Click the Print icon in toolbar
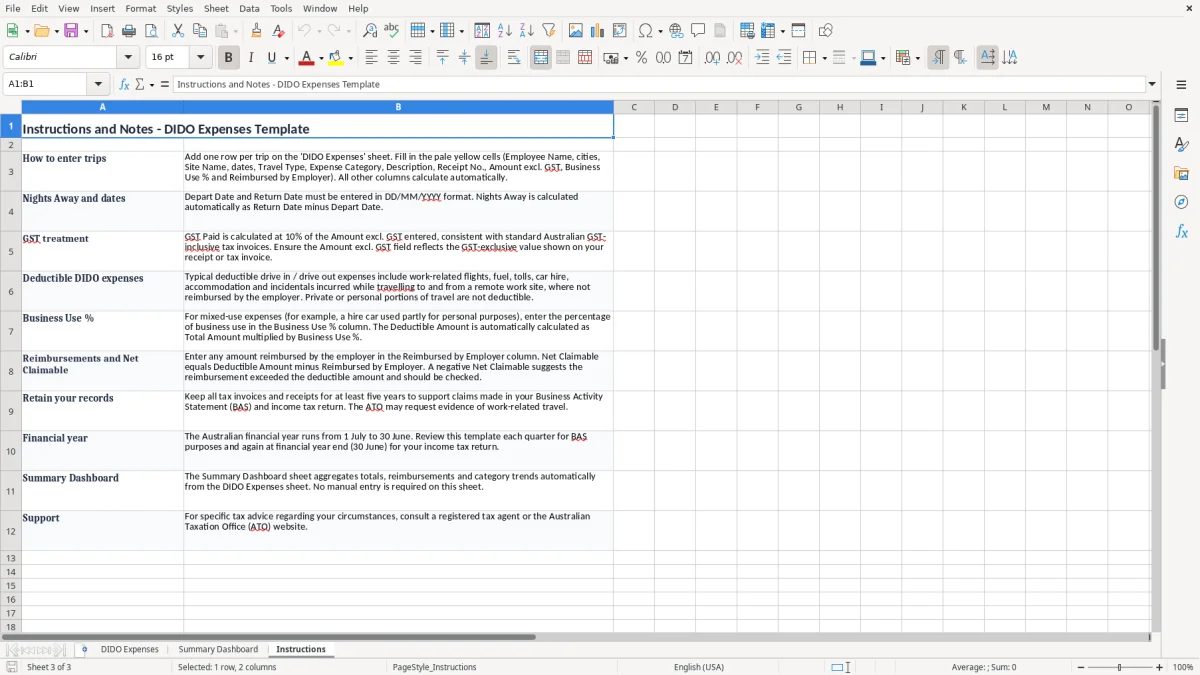 (129, 31)
